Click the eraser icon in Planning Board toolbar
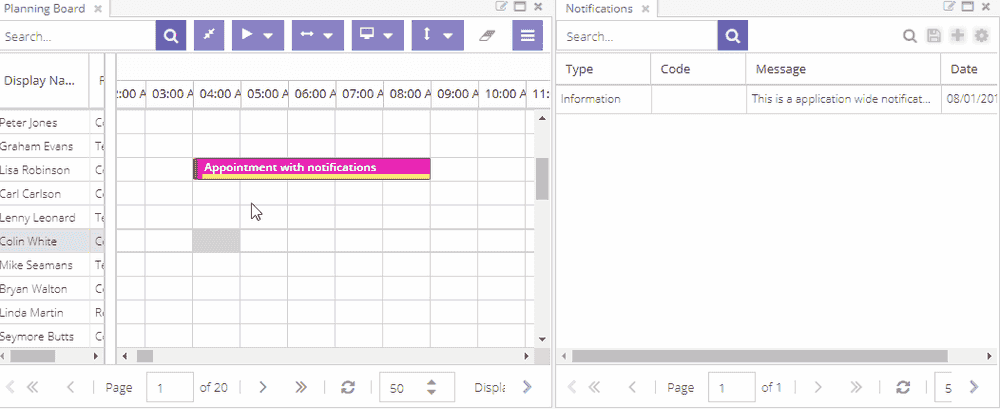 [x=487, y=36]
